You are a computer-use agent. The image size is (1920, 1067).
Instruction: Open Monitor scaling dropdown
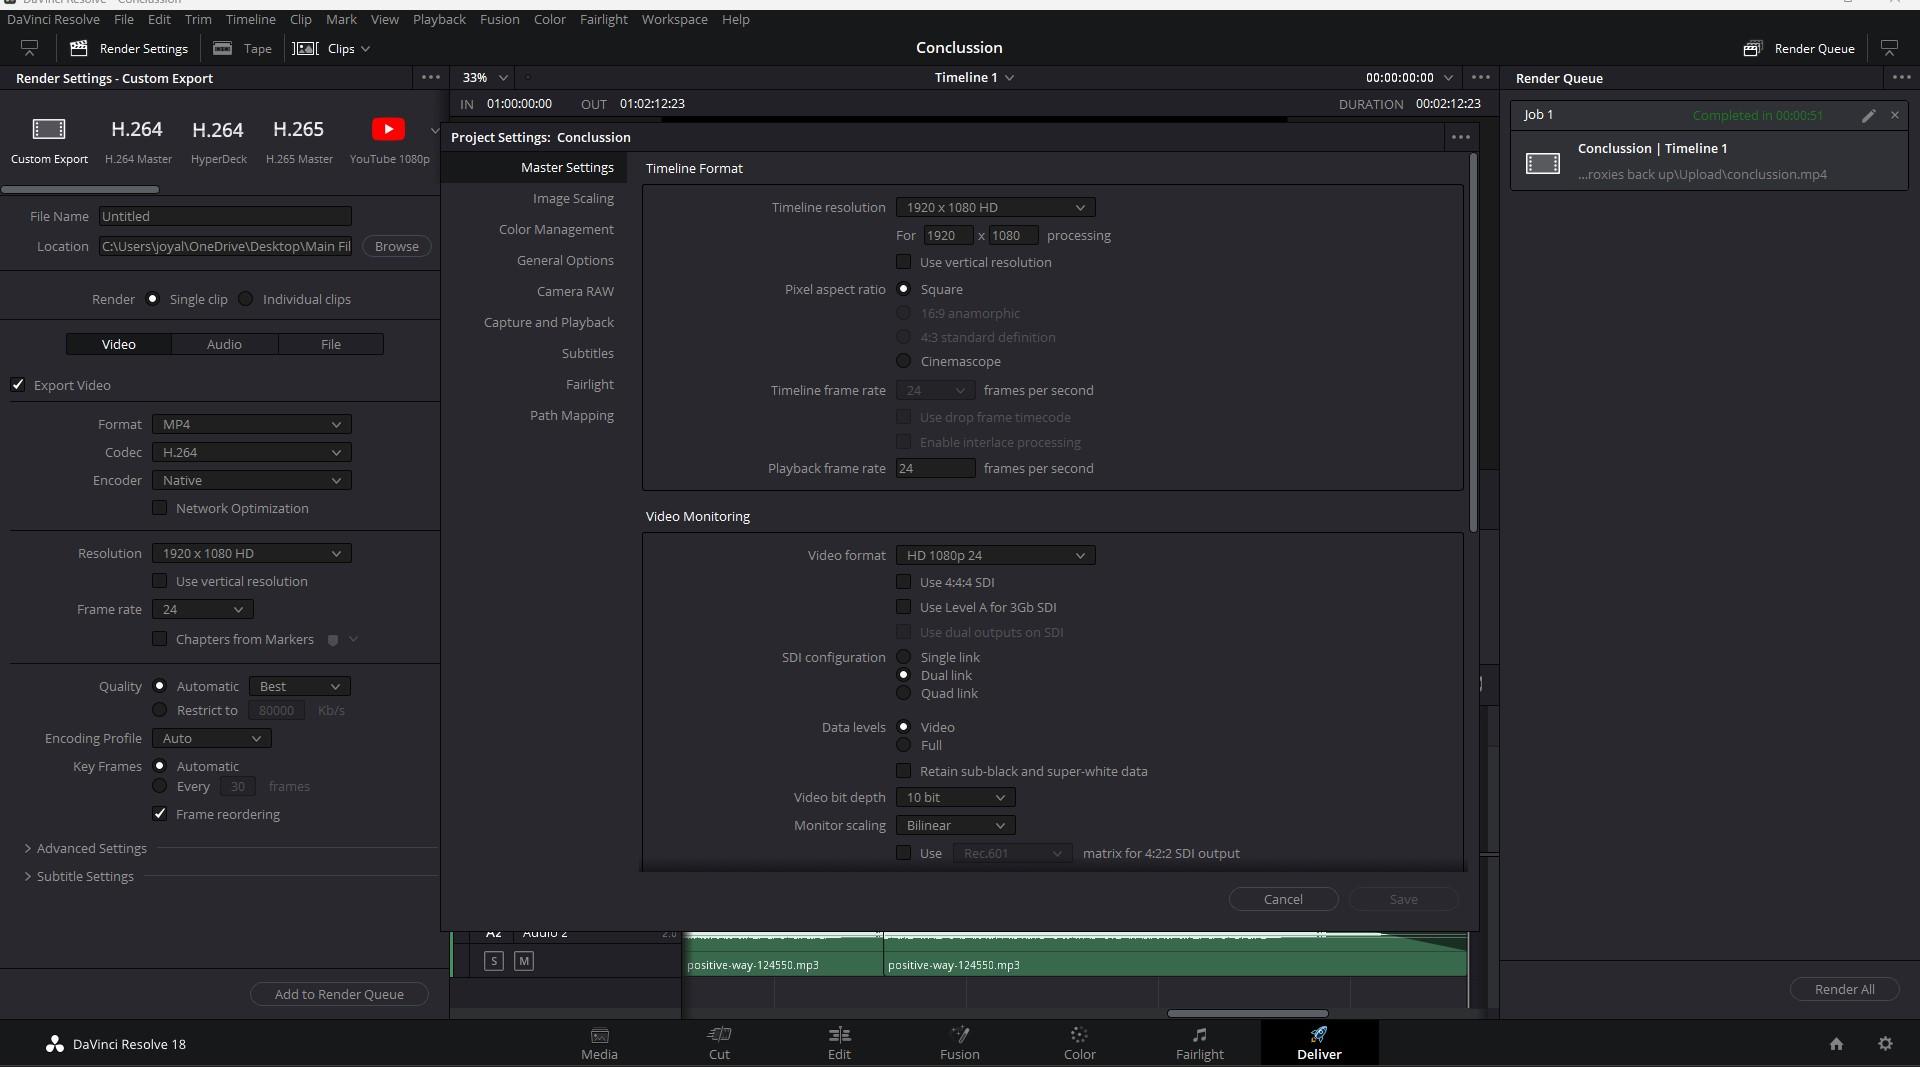click(x=955, y=825)
